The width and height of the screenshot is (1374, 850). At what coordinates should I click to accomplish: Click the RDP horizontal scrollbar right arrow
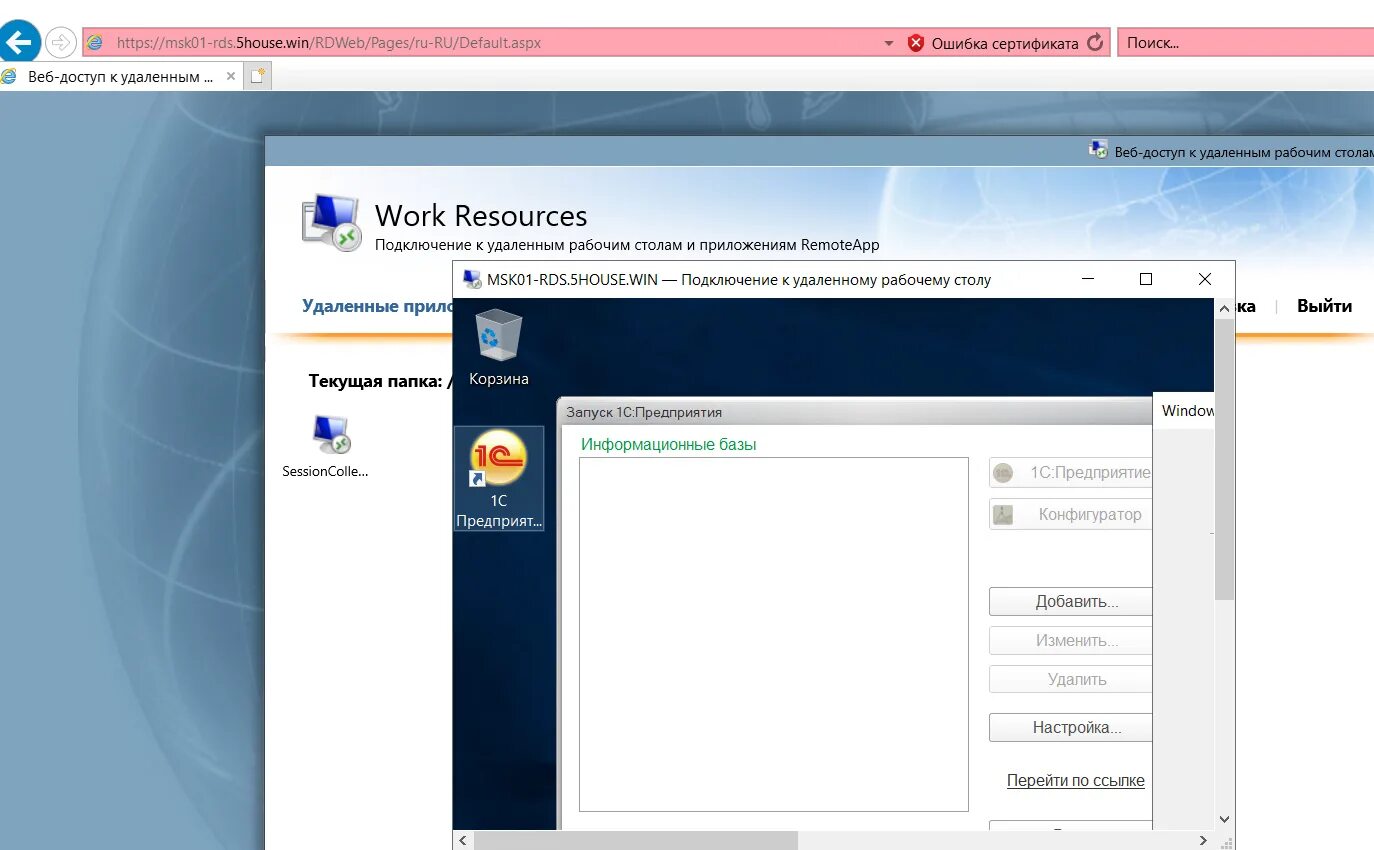(1205, 839)
